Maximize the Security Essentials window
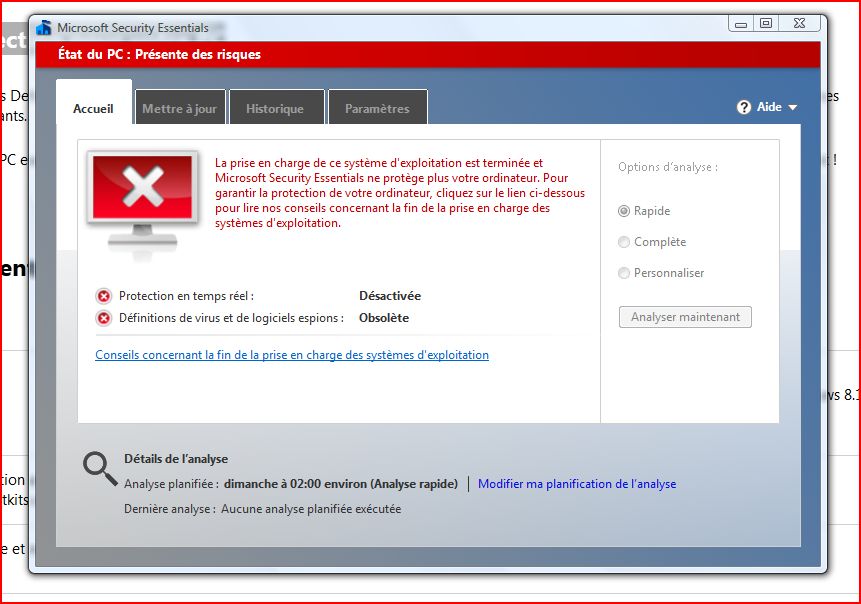This screenshot has width=861, height=604. 766,24
